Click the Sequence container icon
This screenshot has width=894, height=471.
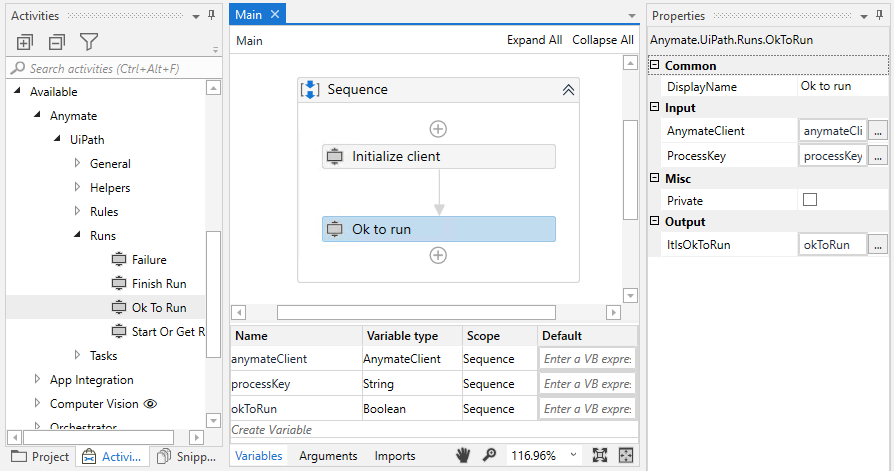coord(310,90)
